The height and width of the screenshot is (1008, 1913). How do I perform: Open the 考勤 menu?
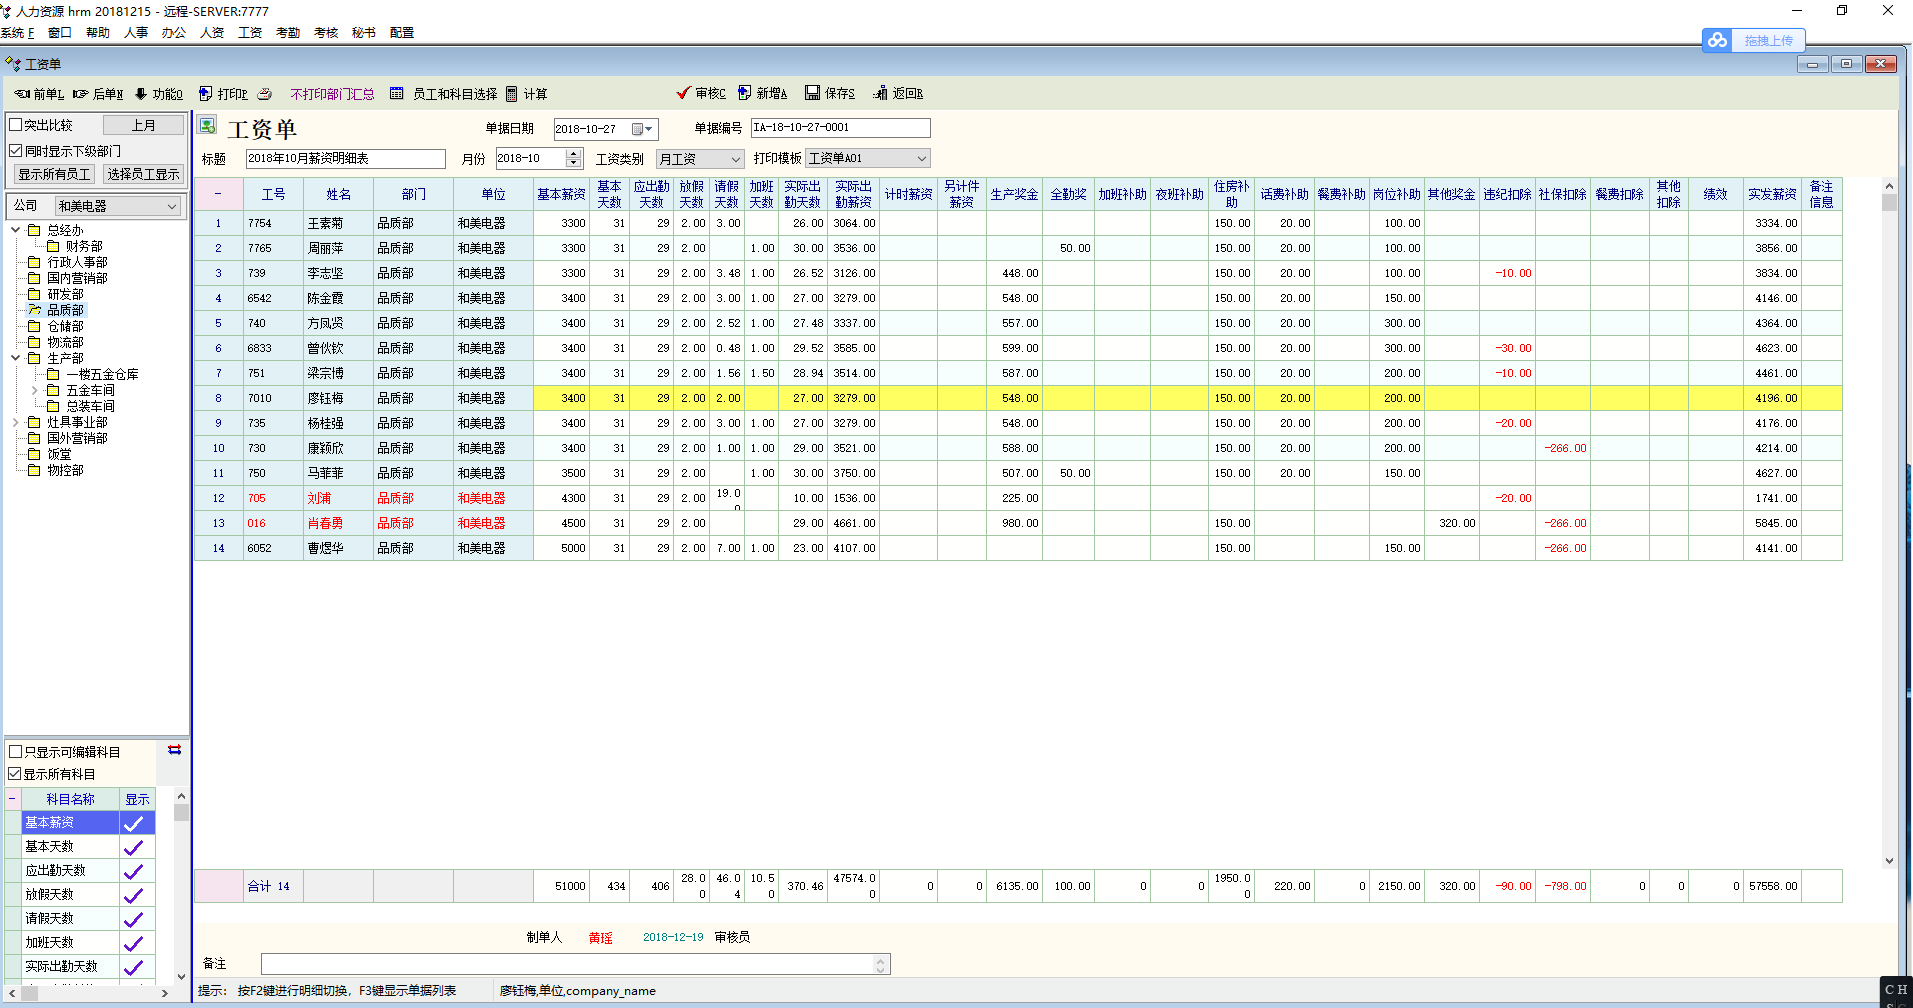(x=288, y=33)
